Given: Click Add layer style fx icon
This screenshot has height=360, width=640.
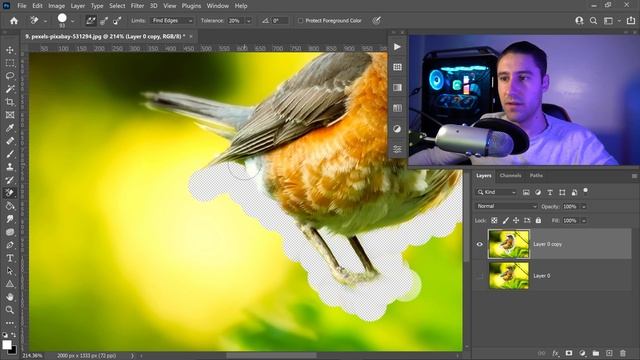Looking at the screenshot, I should pyautogui.click(x=556, y=353).
